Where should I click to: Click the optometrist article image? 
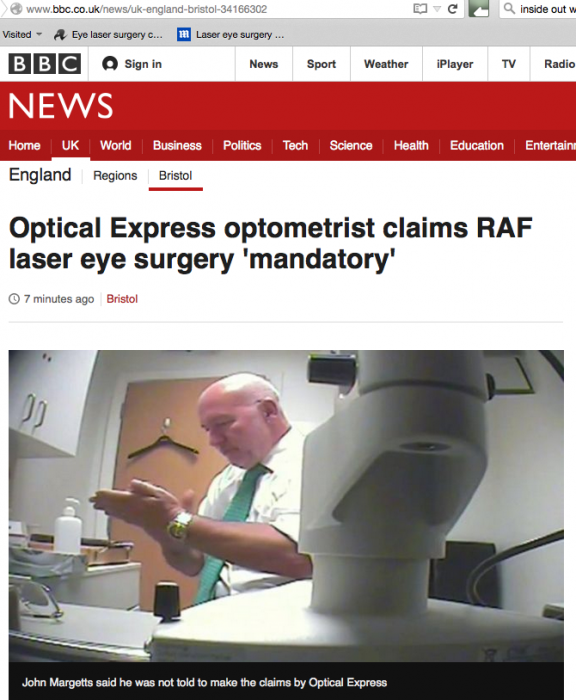286,505
